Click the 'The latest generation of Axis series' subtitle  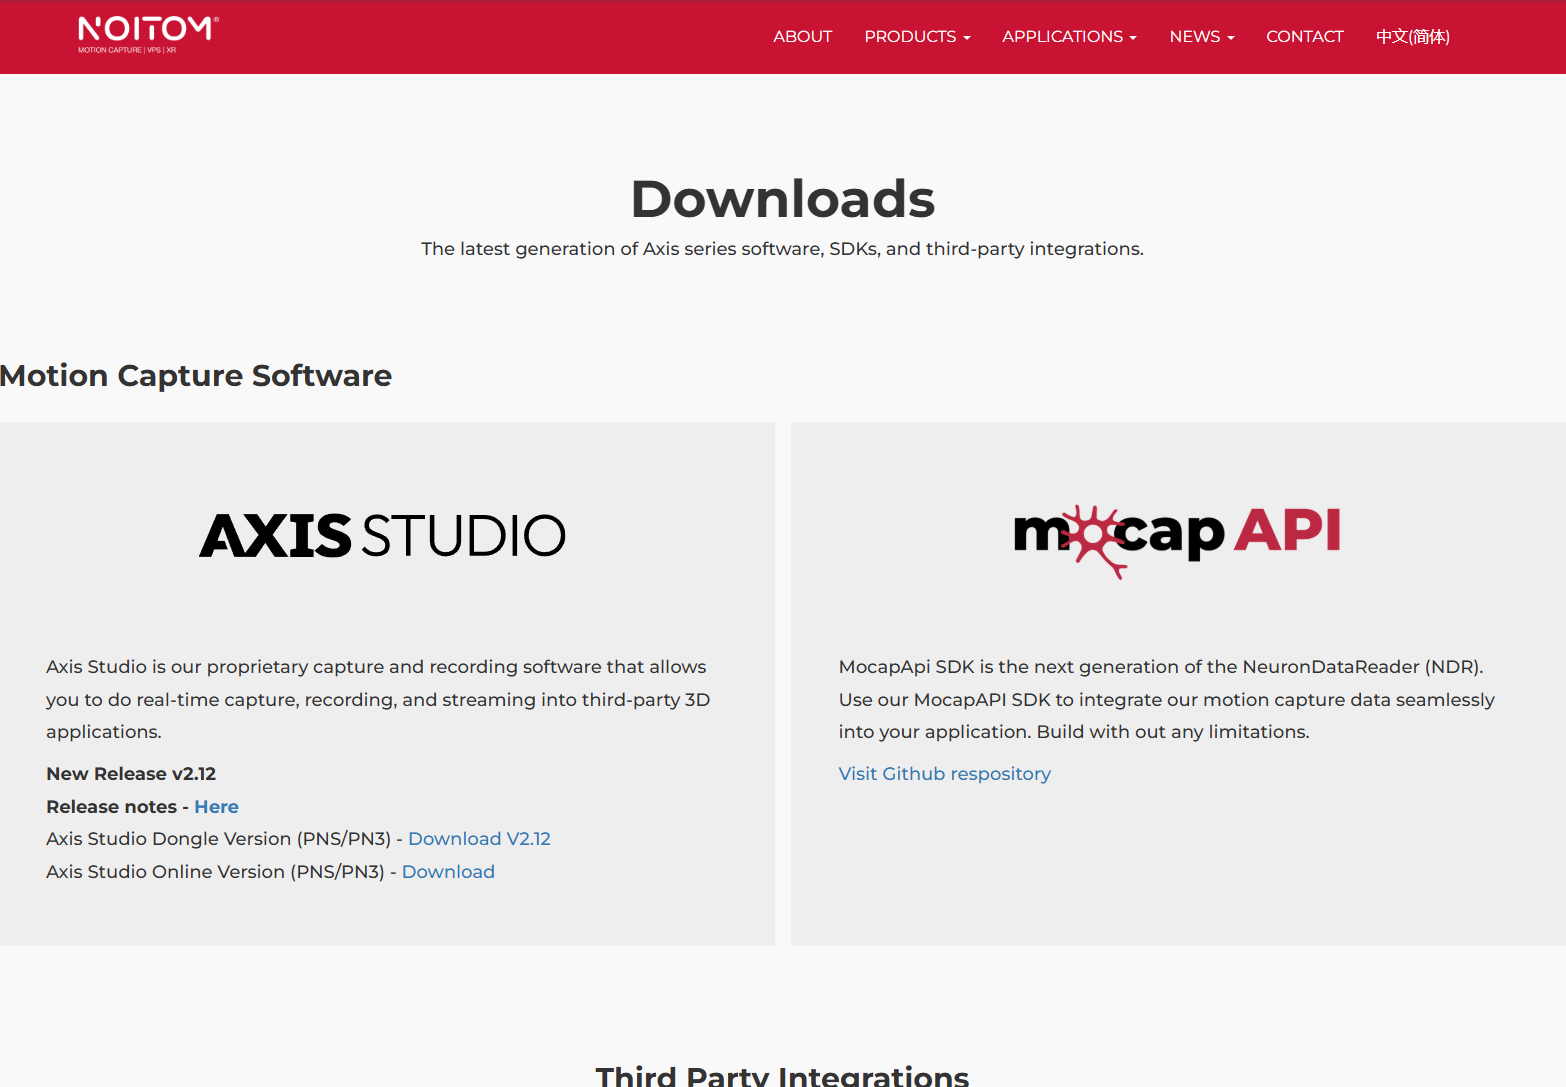pyautogui.click(x=782, y=249)
